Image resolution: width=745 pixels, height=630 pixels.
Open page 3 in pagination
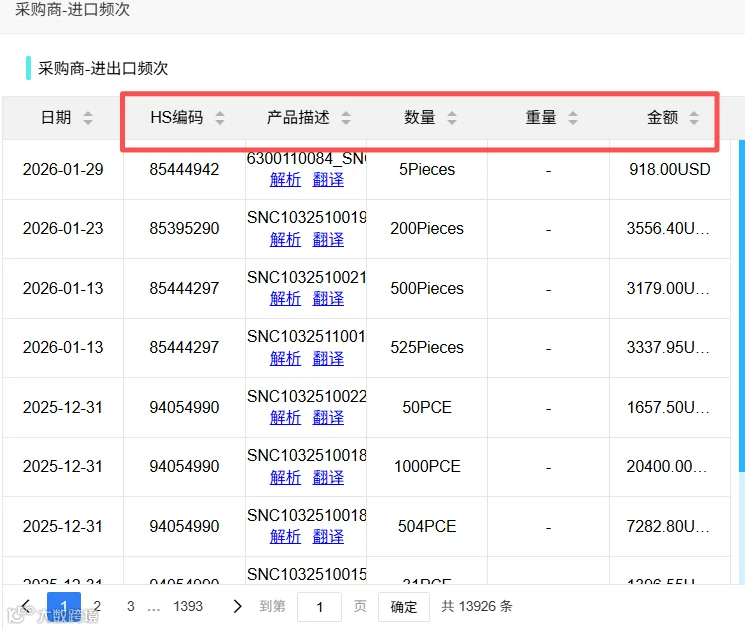(131, 606)
